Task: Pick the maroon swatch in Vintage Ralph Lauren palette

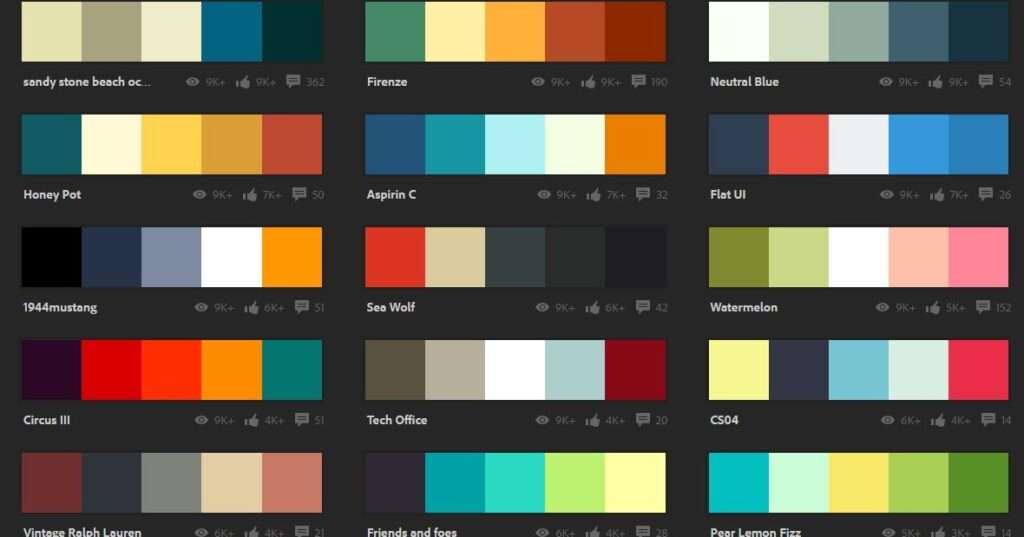Action: [x=52, y=483]
